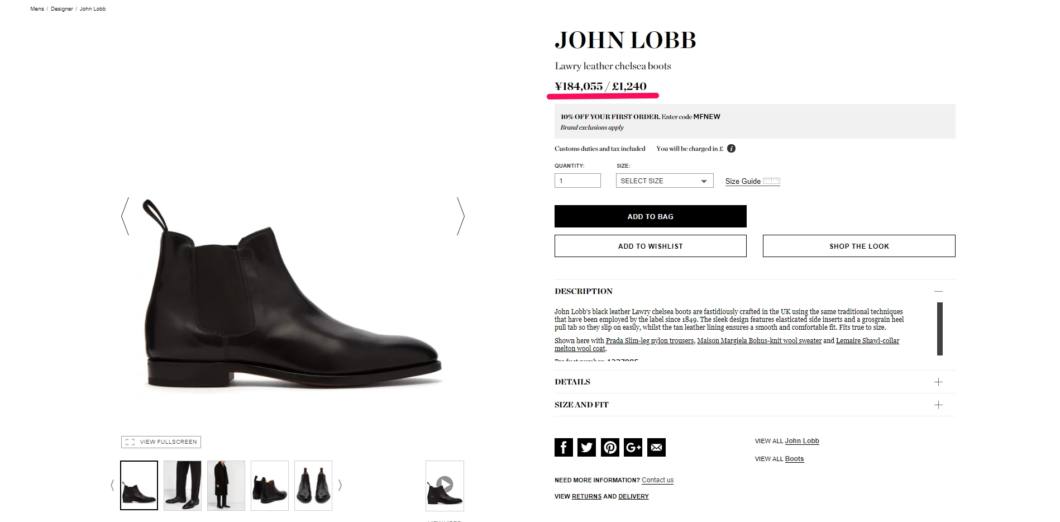Screen dimensions: 1060x522
Task: Add the boots to wishlist
Action: tap(650, 246)
